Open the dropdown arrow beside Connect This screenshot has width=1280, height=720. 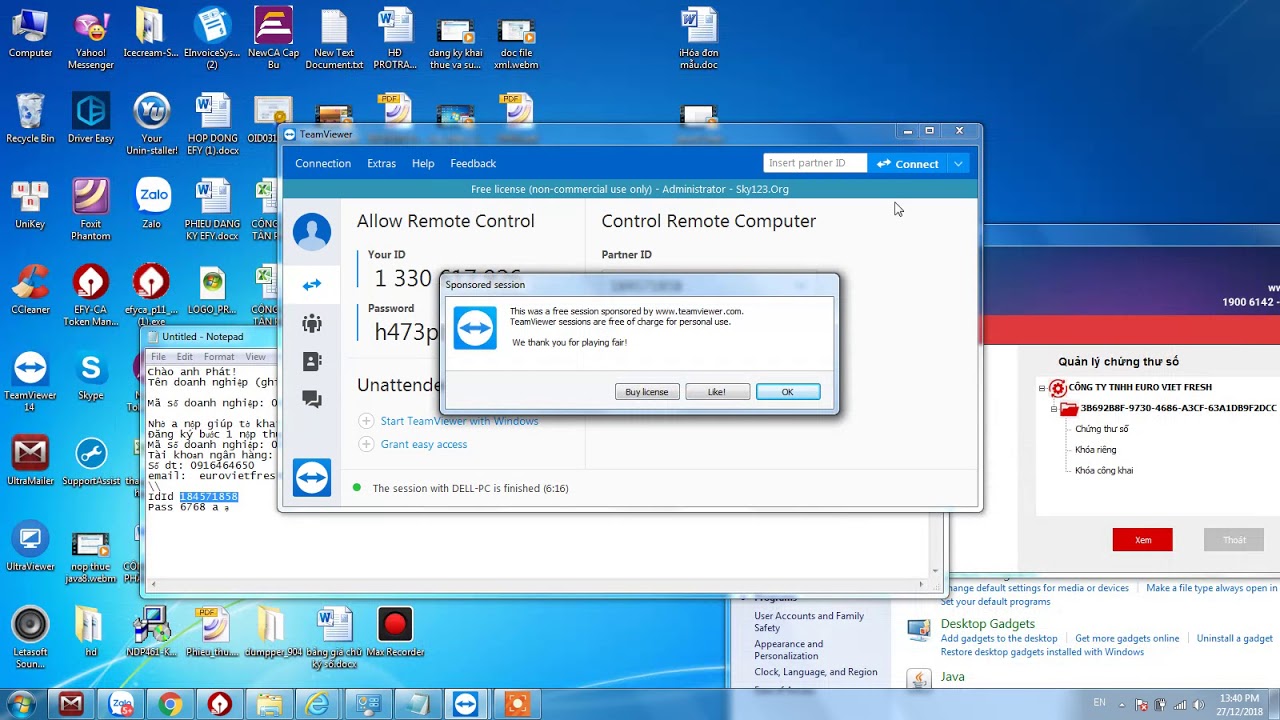click(x=958, y=163)
